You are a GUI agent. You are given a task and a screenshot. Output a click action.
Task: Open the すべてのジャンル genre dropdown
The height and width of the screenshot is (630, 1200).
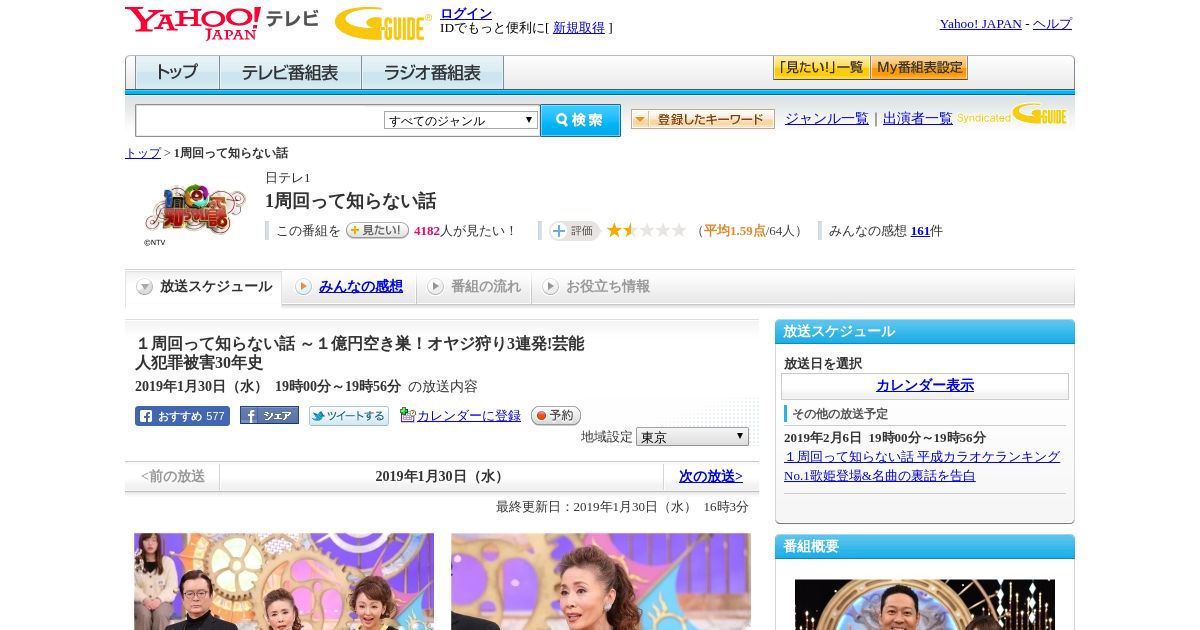coord(461,120)
